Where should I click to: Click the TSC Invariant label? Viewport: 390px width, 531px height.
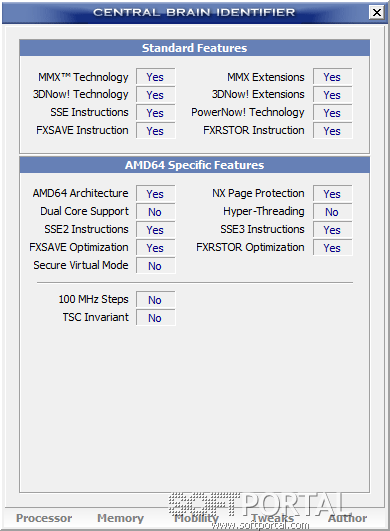coord(95,317)
